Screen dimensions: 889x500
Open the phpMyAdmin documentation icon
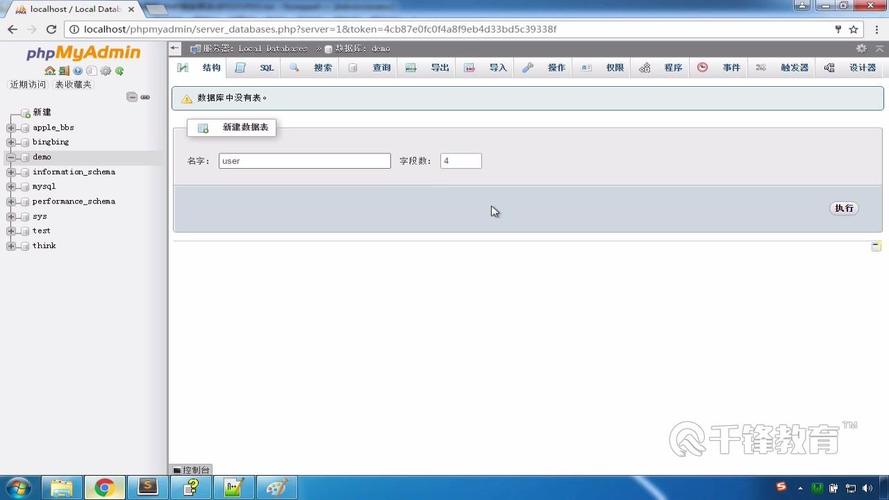[x=91, y=71]
